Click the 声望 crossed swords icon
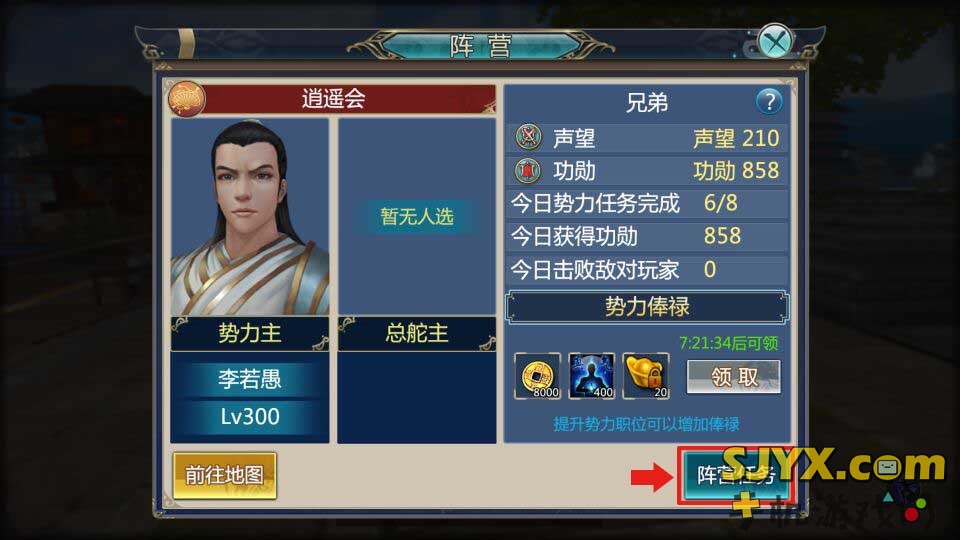Image resolution: width=960 pixels, height=540 pixels. tap(528, 137)
